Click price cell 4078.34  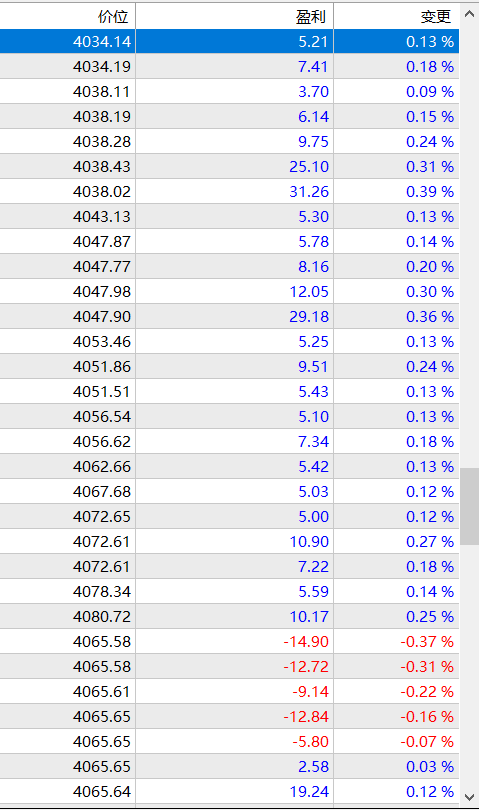(102, 591)
